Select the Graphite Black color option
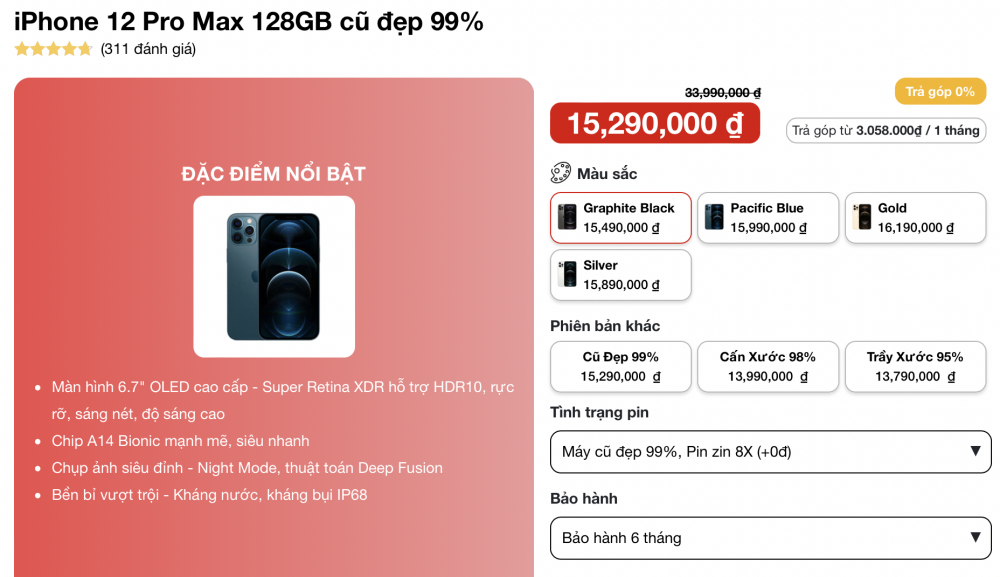Viewport: 1000px width, 577px height. tap(621, 217)
